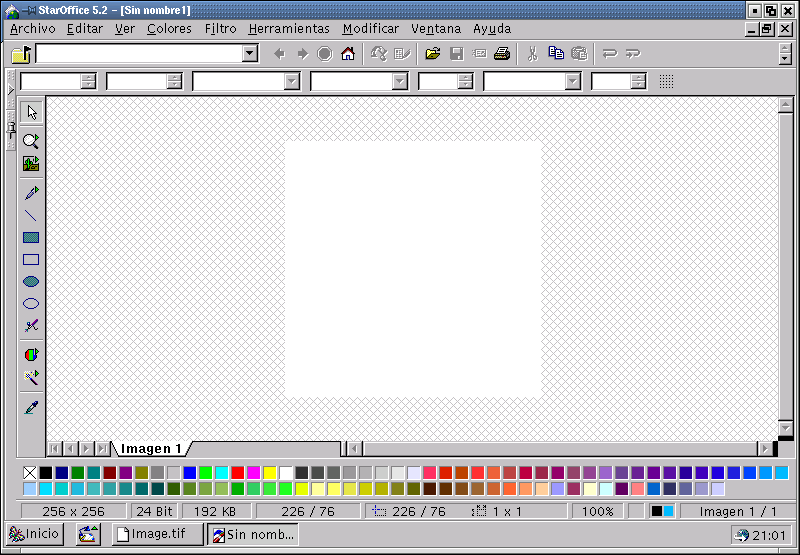Image resolution: width=800 pixels, height=555 pixels.
Task: Select the filled rectangle tool
Action: click(31, 237)
